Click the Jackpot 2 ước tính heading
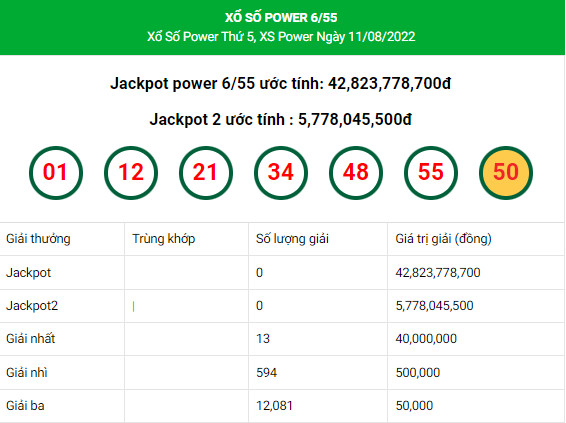The height and width of the screenshot is (423, 566). 281,119
